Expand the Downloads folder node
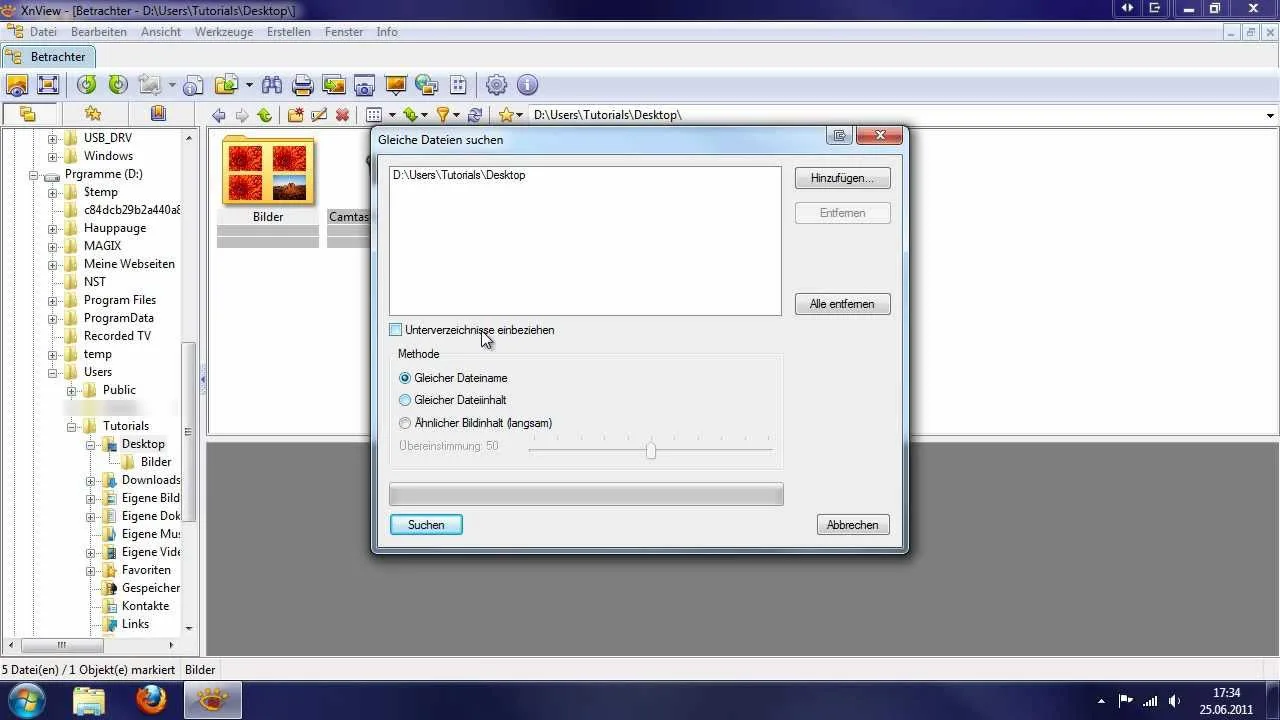Viewport: 1280px width, 720px height. coord(91,480)
